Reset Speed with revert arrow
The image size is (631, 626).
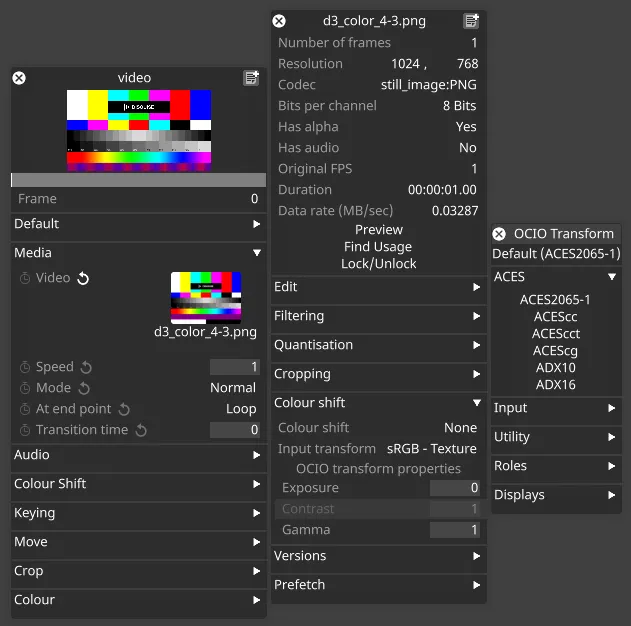click(86, 367)
